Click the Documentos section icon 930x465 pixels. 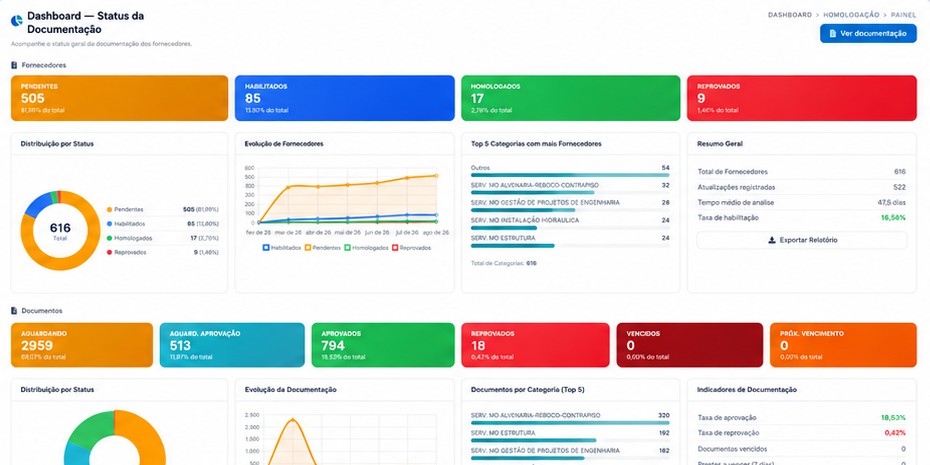(14, 311)
